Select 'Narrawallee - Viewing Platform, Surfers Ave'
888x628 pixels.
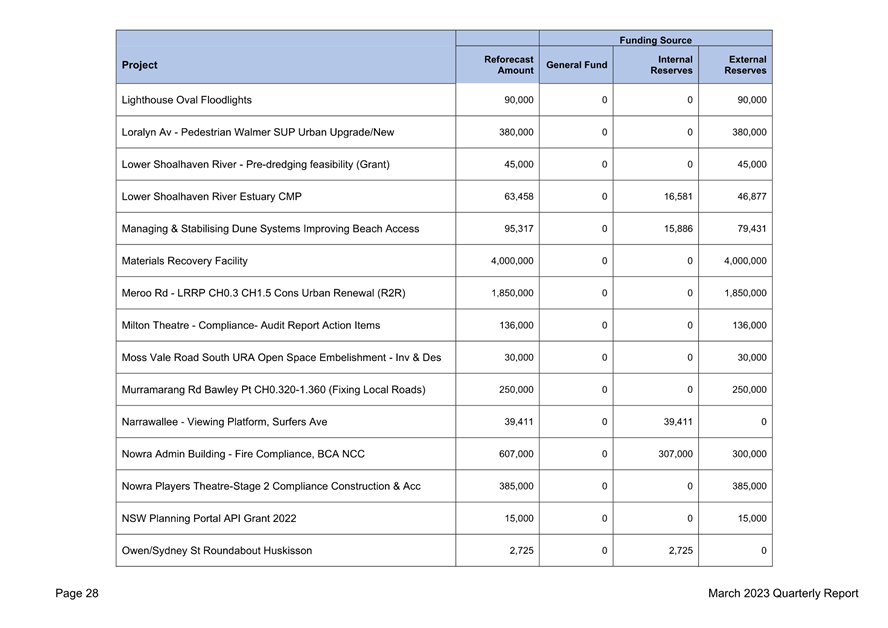click(224, 422)
